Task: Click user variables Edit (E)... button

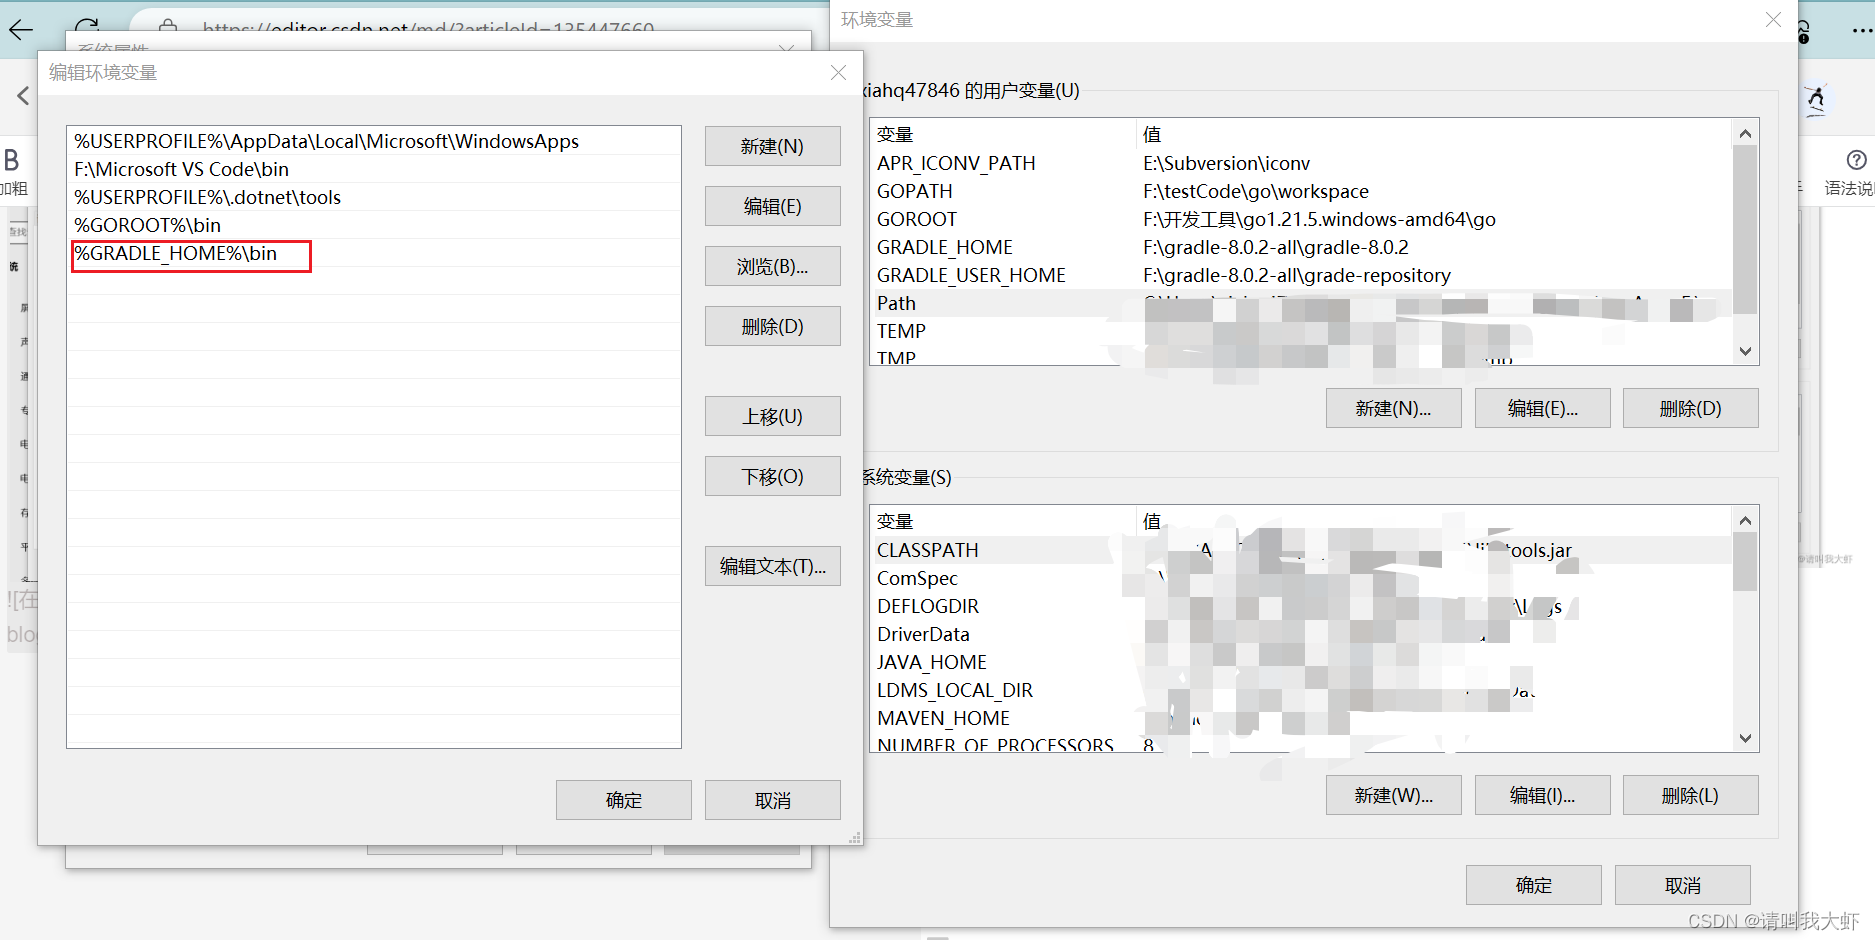Action: tap(1542, 408)
